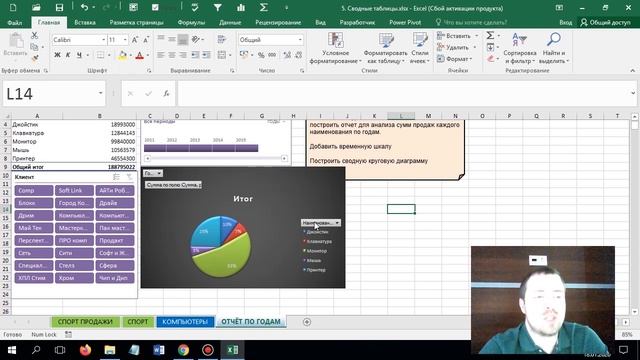The height and width of the screenshot is (360, 640).
Task: Click the Вход sign-in link
Action: [x=565, y=22]
